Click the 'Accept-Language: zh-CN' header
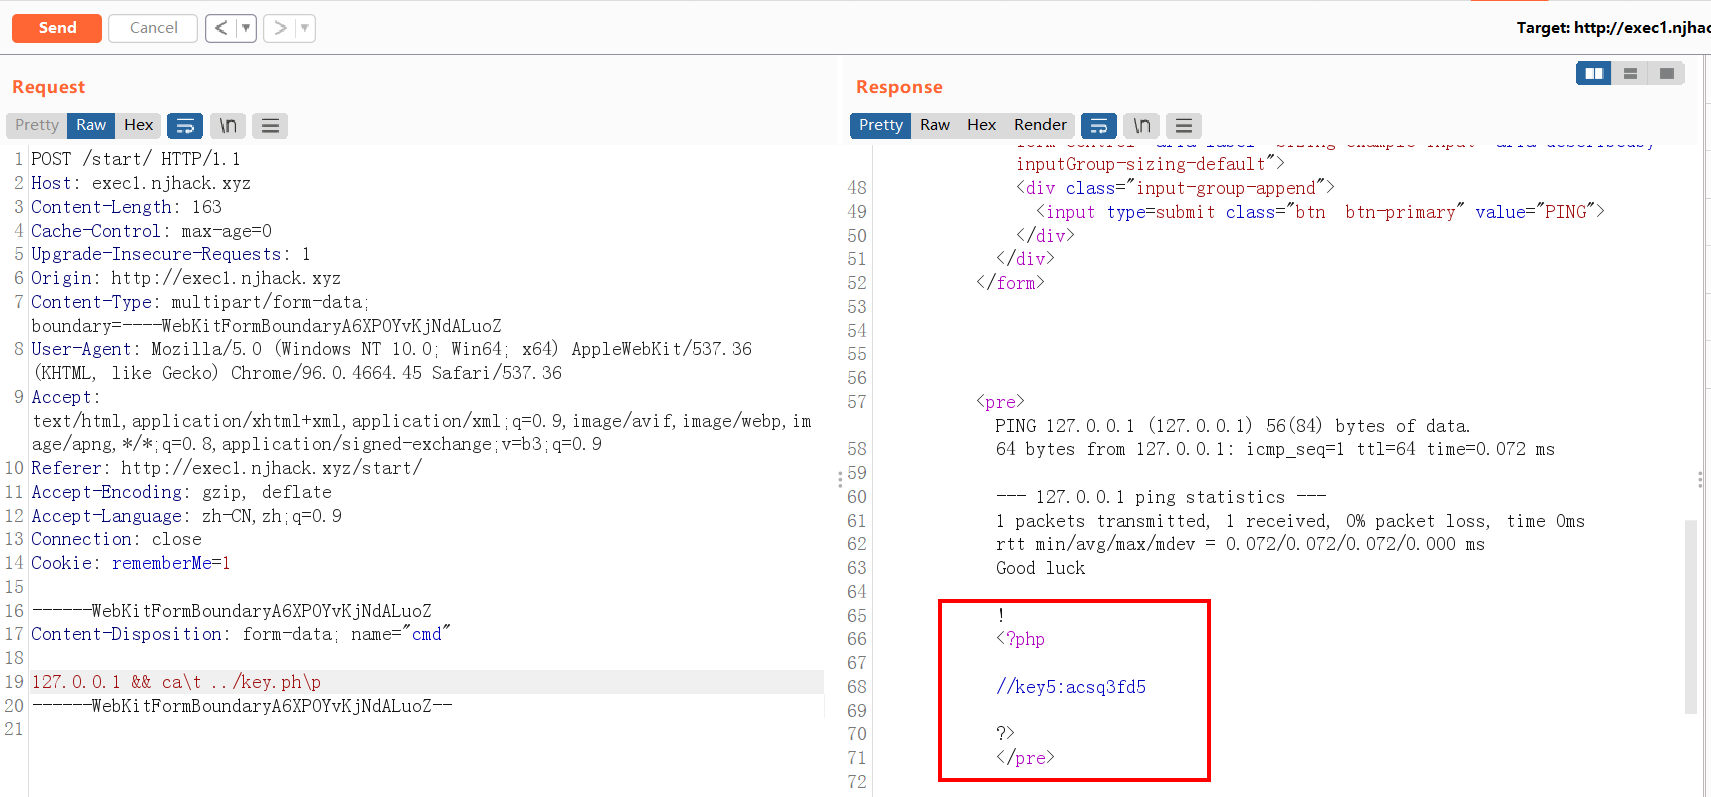This screenshot has height=797, width=1711. [x=186, y=516]
